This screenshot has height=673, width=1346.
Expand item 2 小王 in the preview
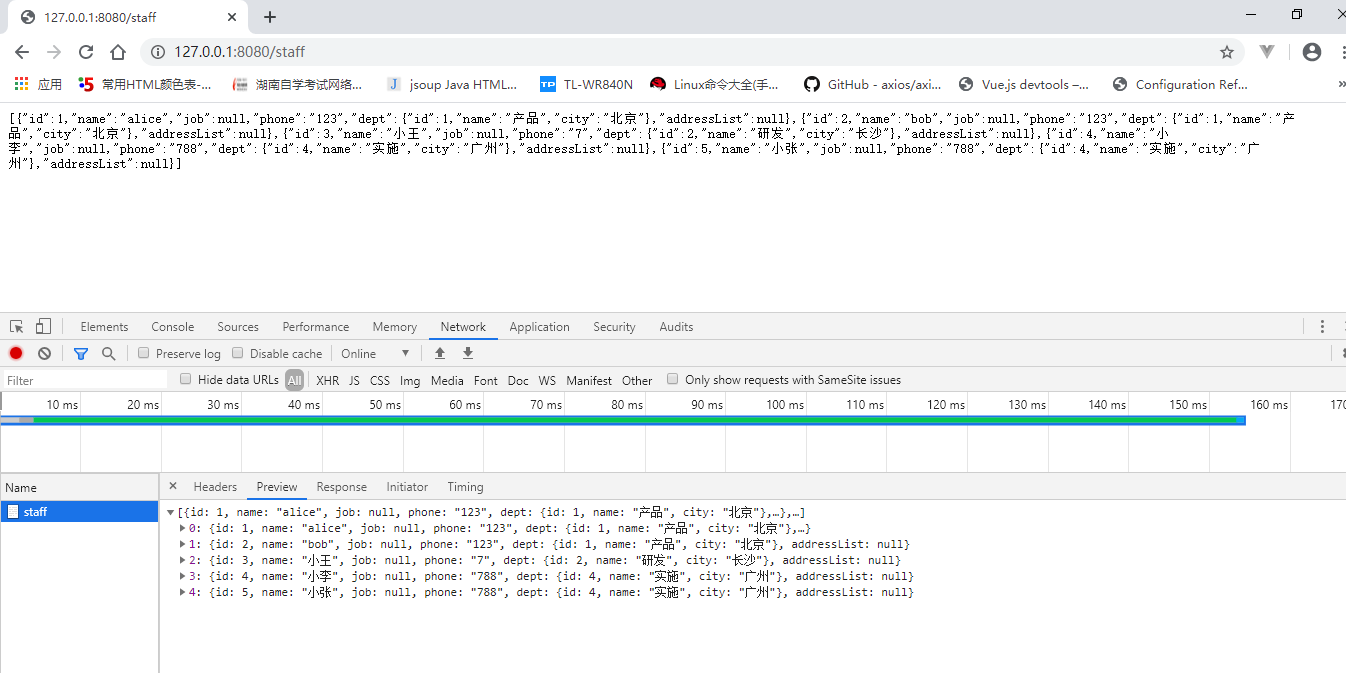(182, 560)
